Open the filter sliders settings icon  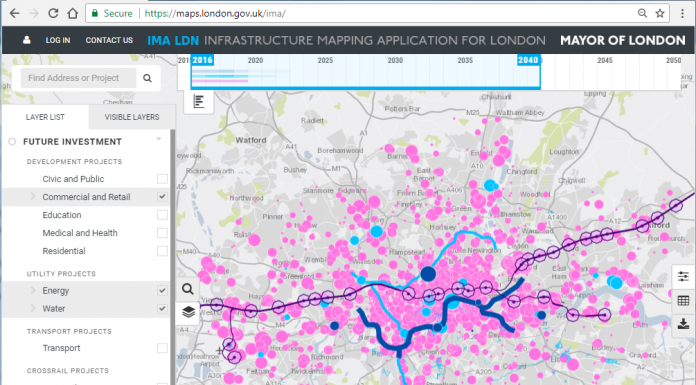pos(683,277)
